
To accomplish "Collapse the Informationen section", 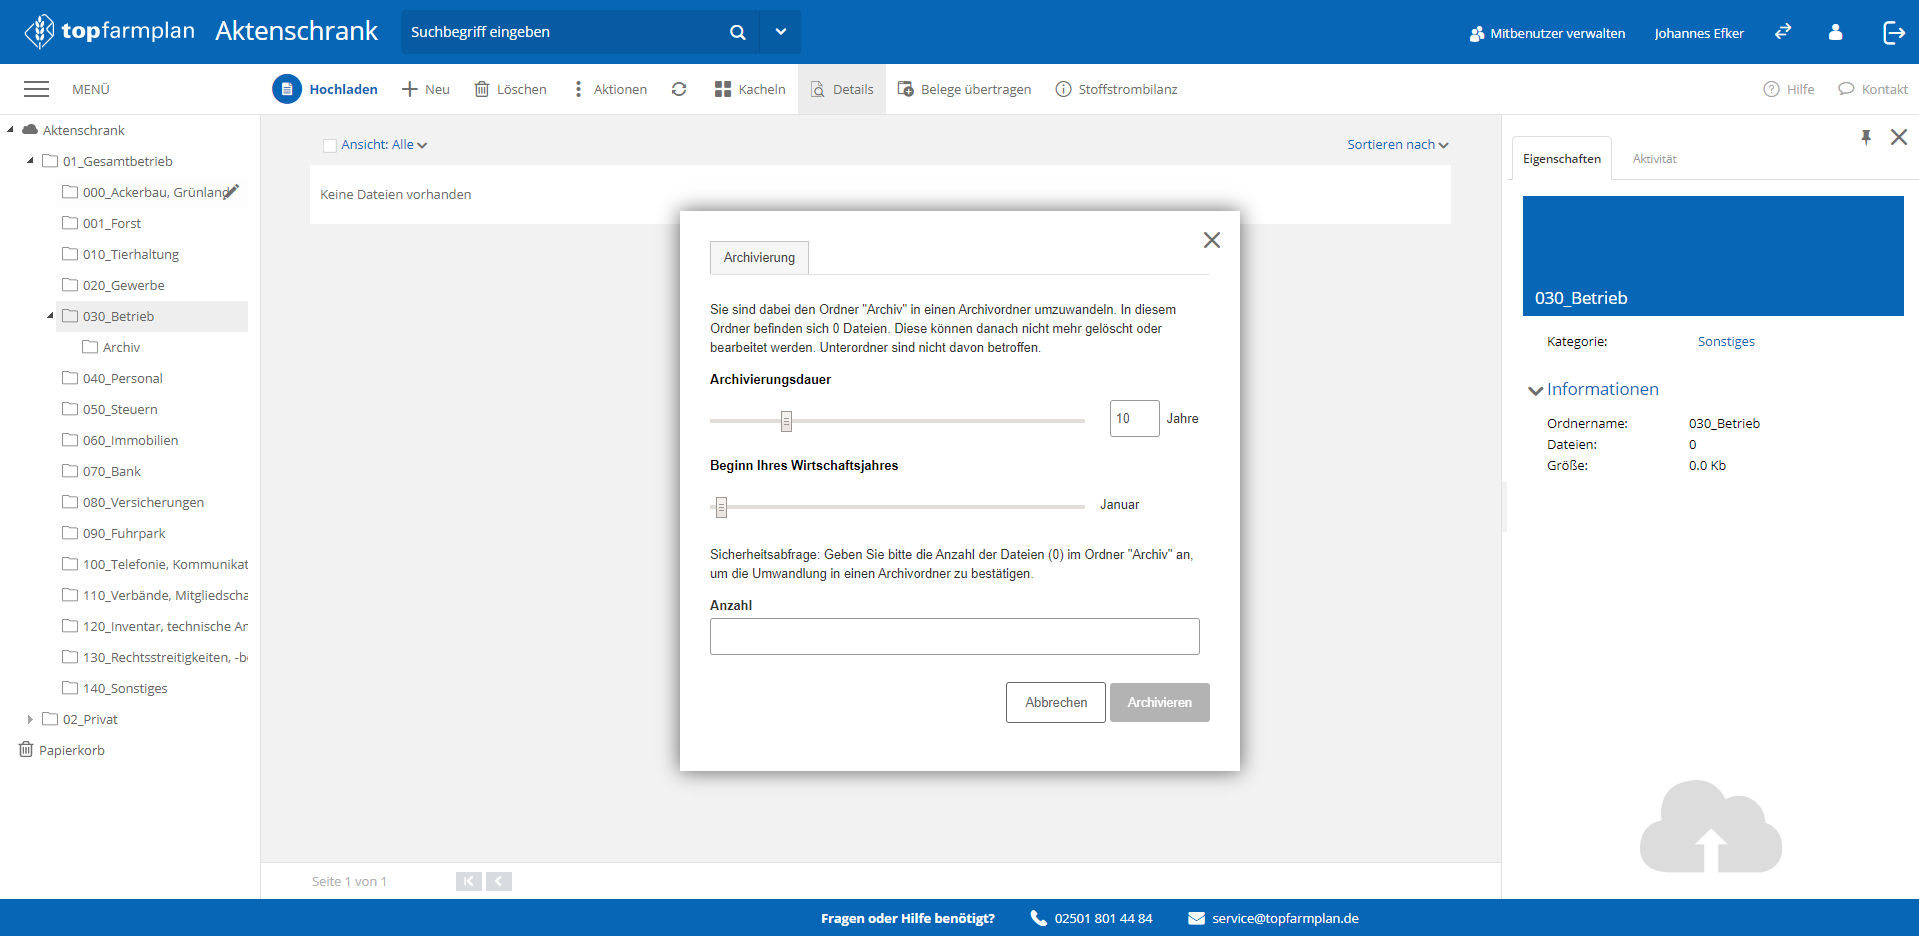I will [x=1535, y=390].
